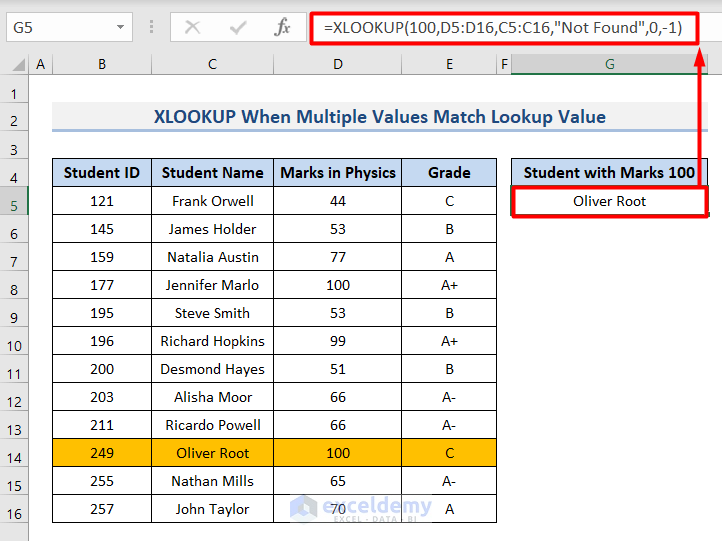The image size is (722, 541).
Task: Expand the Name Box dropdown arrow
Action: pyautogui.click(x=121, y=28)
